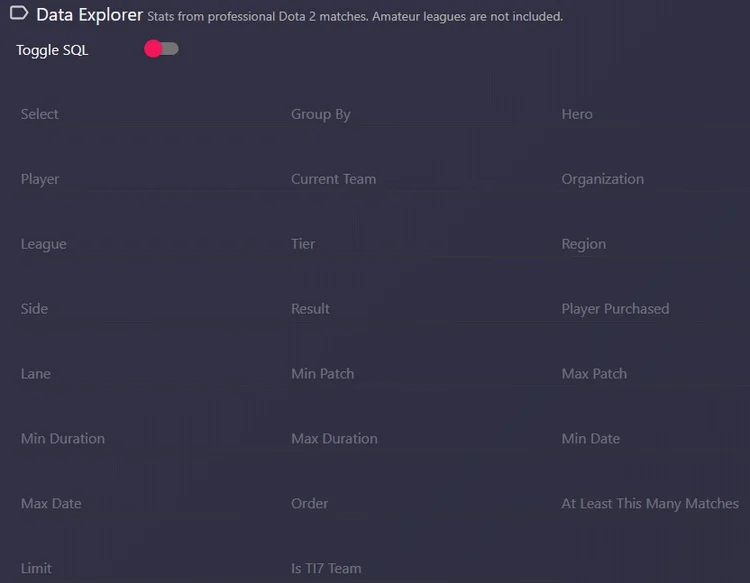Click the Min Date field
Viewport: 750px width, 583px height.
point(654,439)
